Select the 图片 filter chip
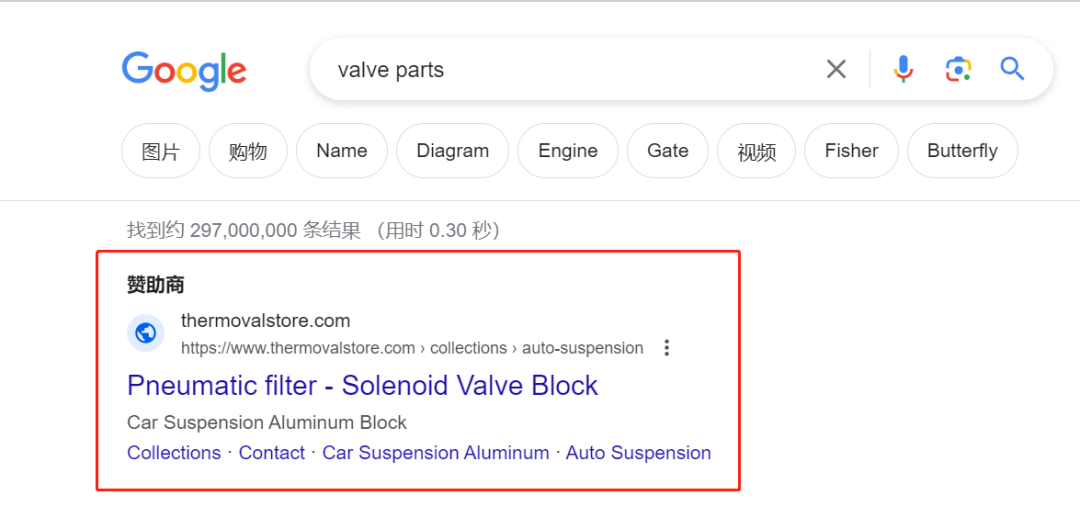 [160, 151]
